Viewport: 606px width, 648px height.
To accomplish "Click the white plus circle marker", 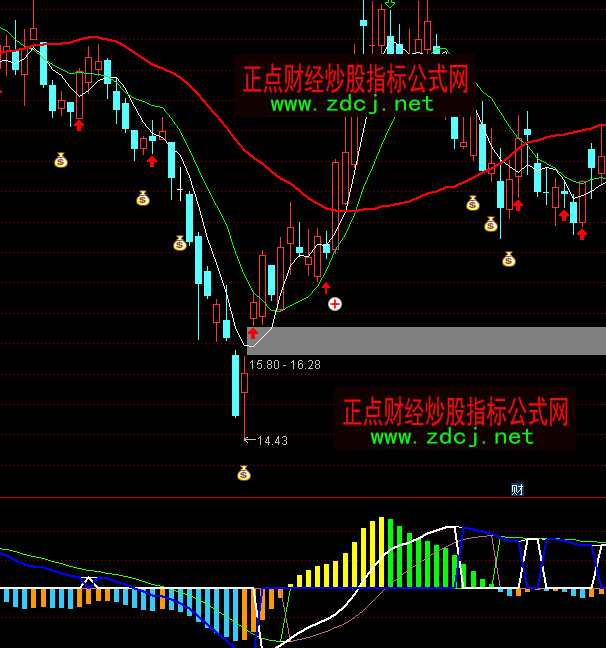I will tap(335, 303).
